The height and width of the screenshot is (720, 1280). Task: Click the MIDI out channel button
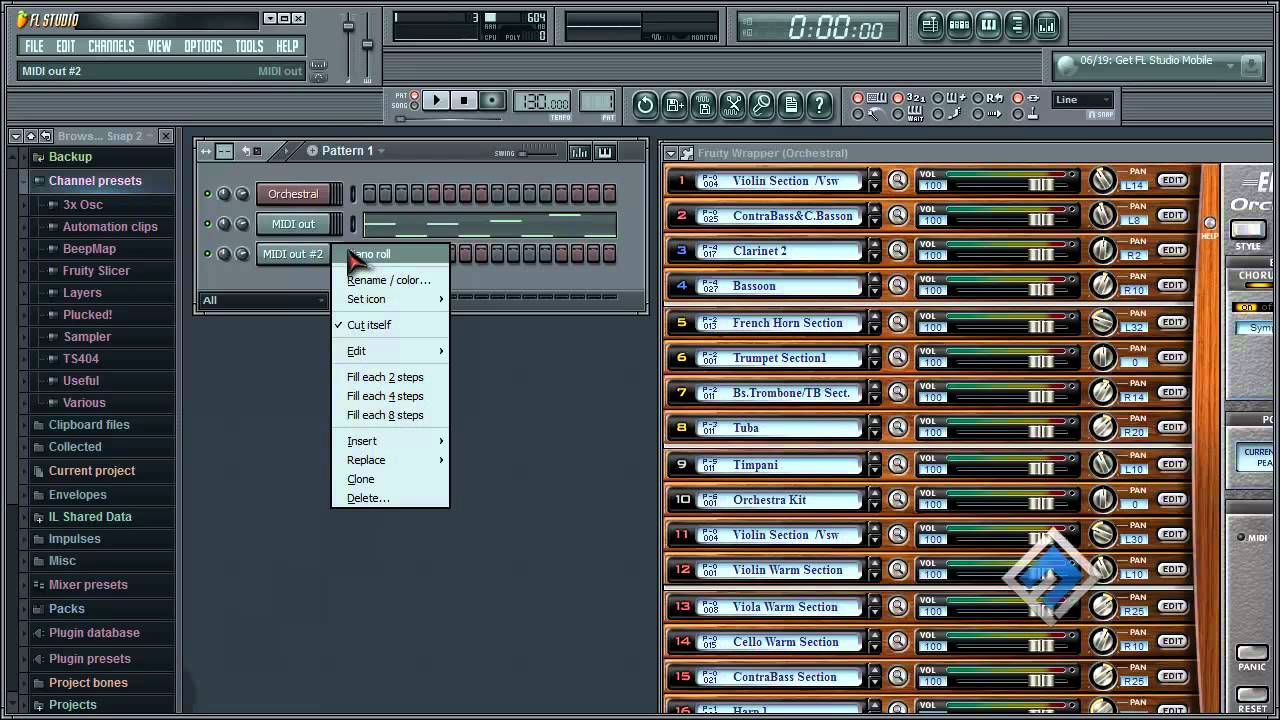point(293,224)
